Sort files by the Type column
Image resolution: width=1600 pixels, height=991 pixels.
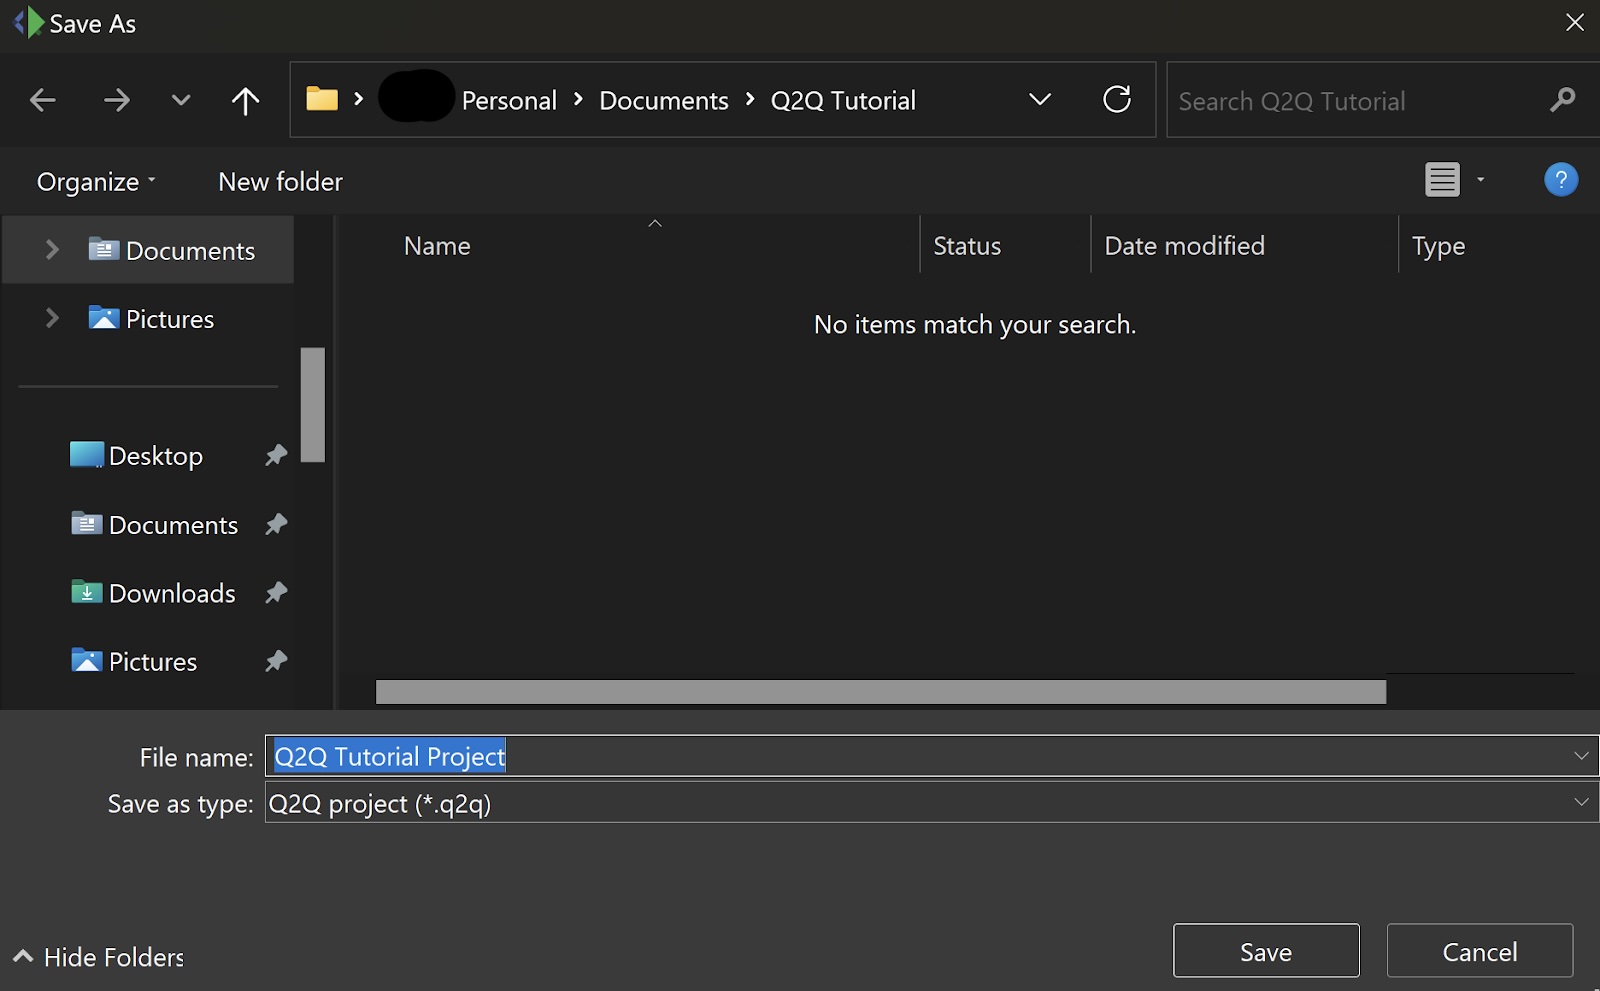1438,246
